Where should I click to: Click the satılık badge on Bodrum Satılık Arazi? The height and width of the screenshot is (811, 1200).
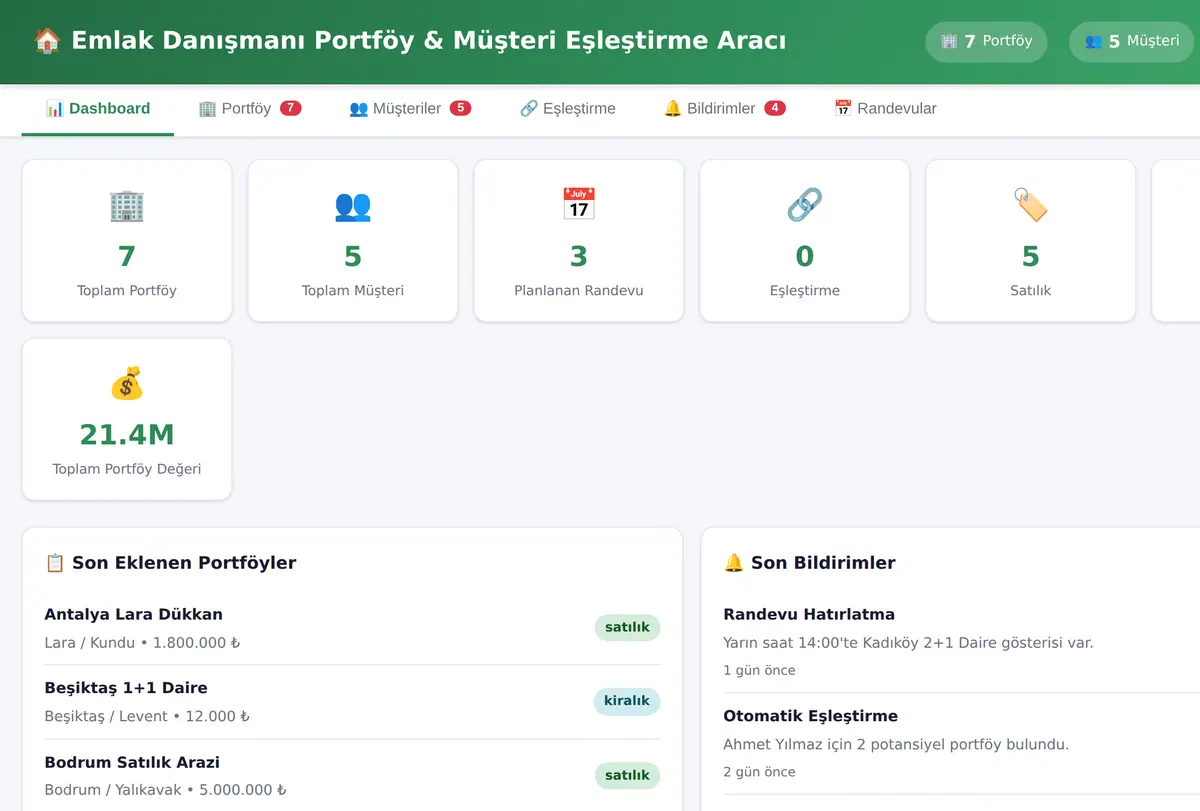tap(627, 775)
